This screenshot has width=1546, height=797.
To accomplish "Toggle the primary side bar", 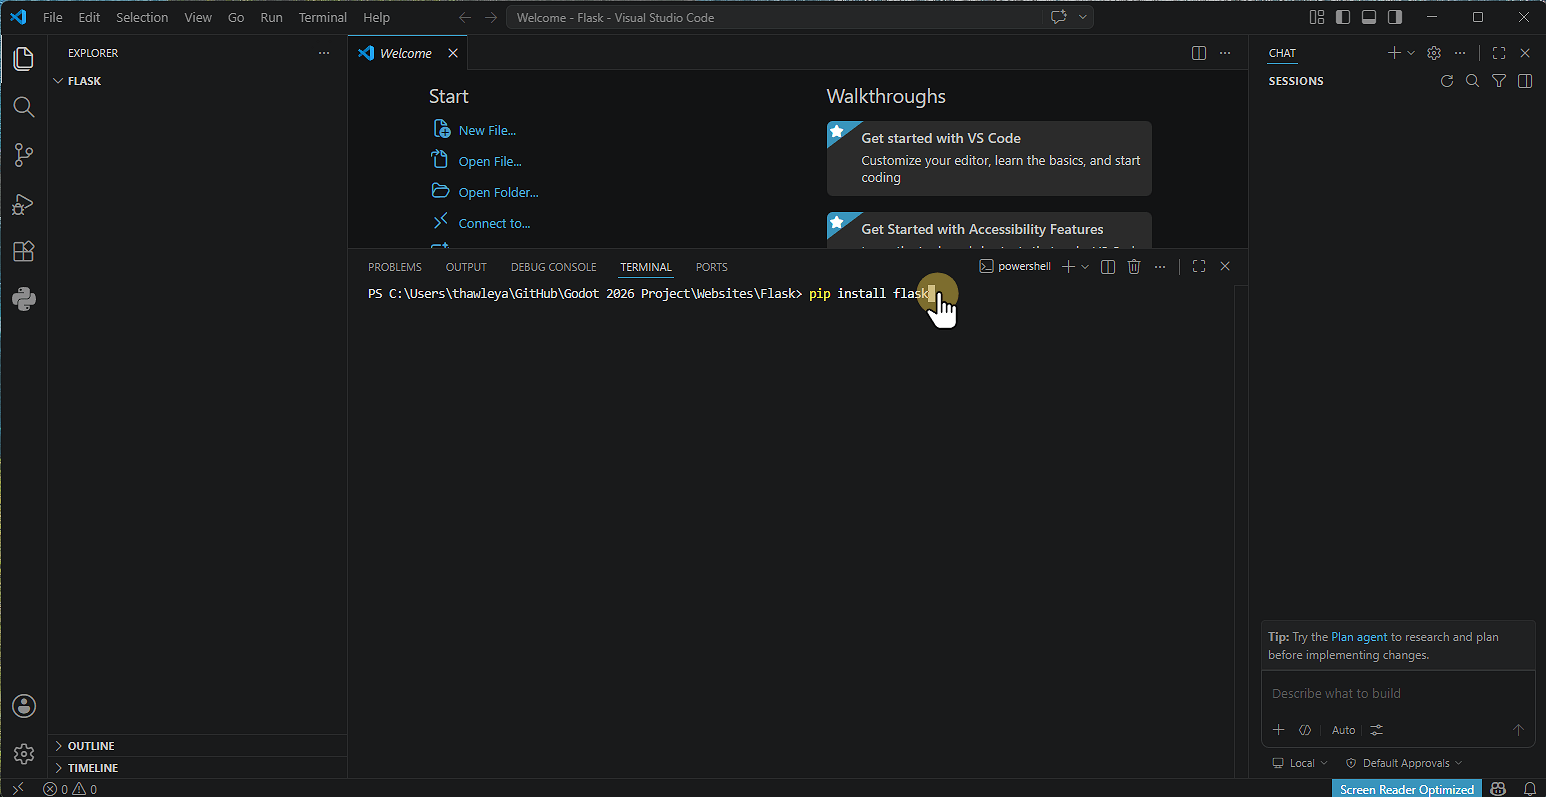I will pos(1343,17).
